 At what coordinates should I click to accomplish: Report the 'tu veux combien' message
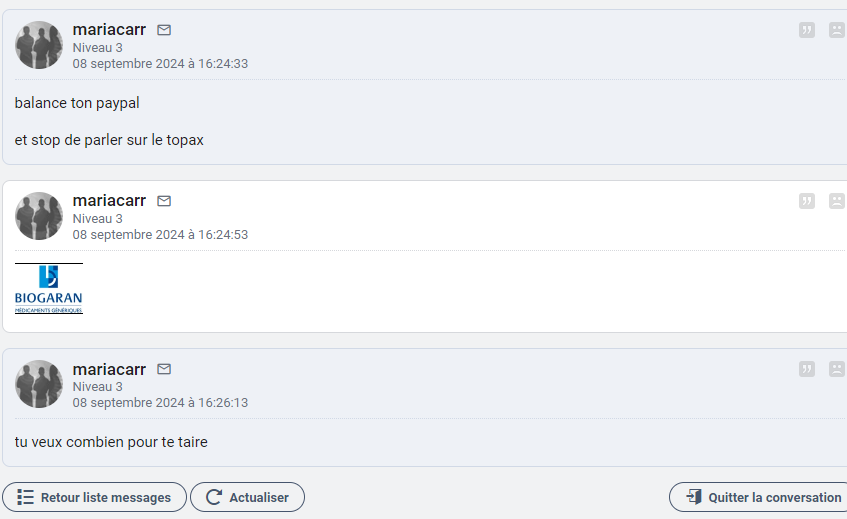(837, 369)
